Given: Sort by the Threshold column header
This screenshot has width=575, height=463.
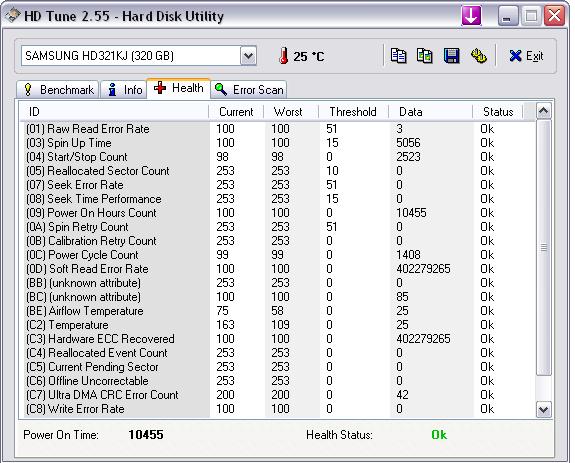Looking at the screenshot, I should (354, 112).
